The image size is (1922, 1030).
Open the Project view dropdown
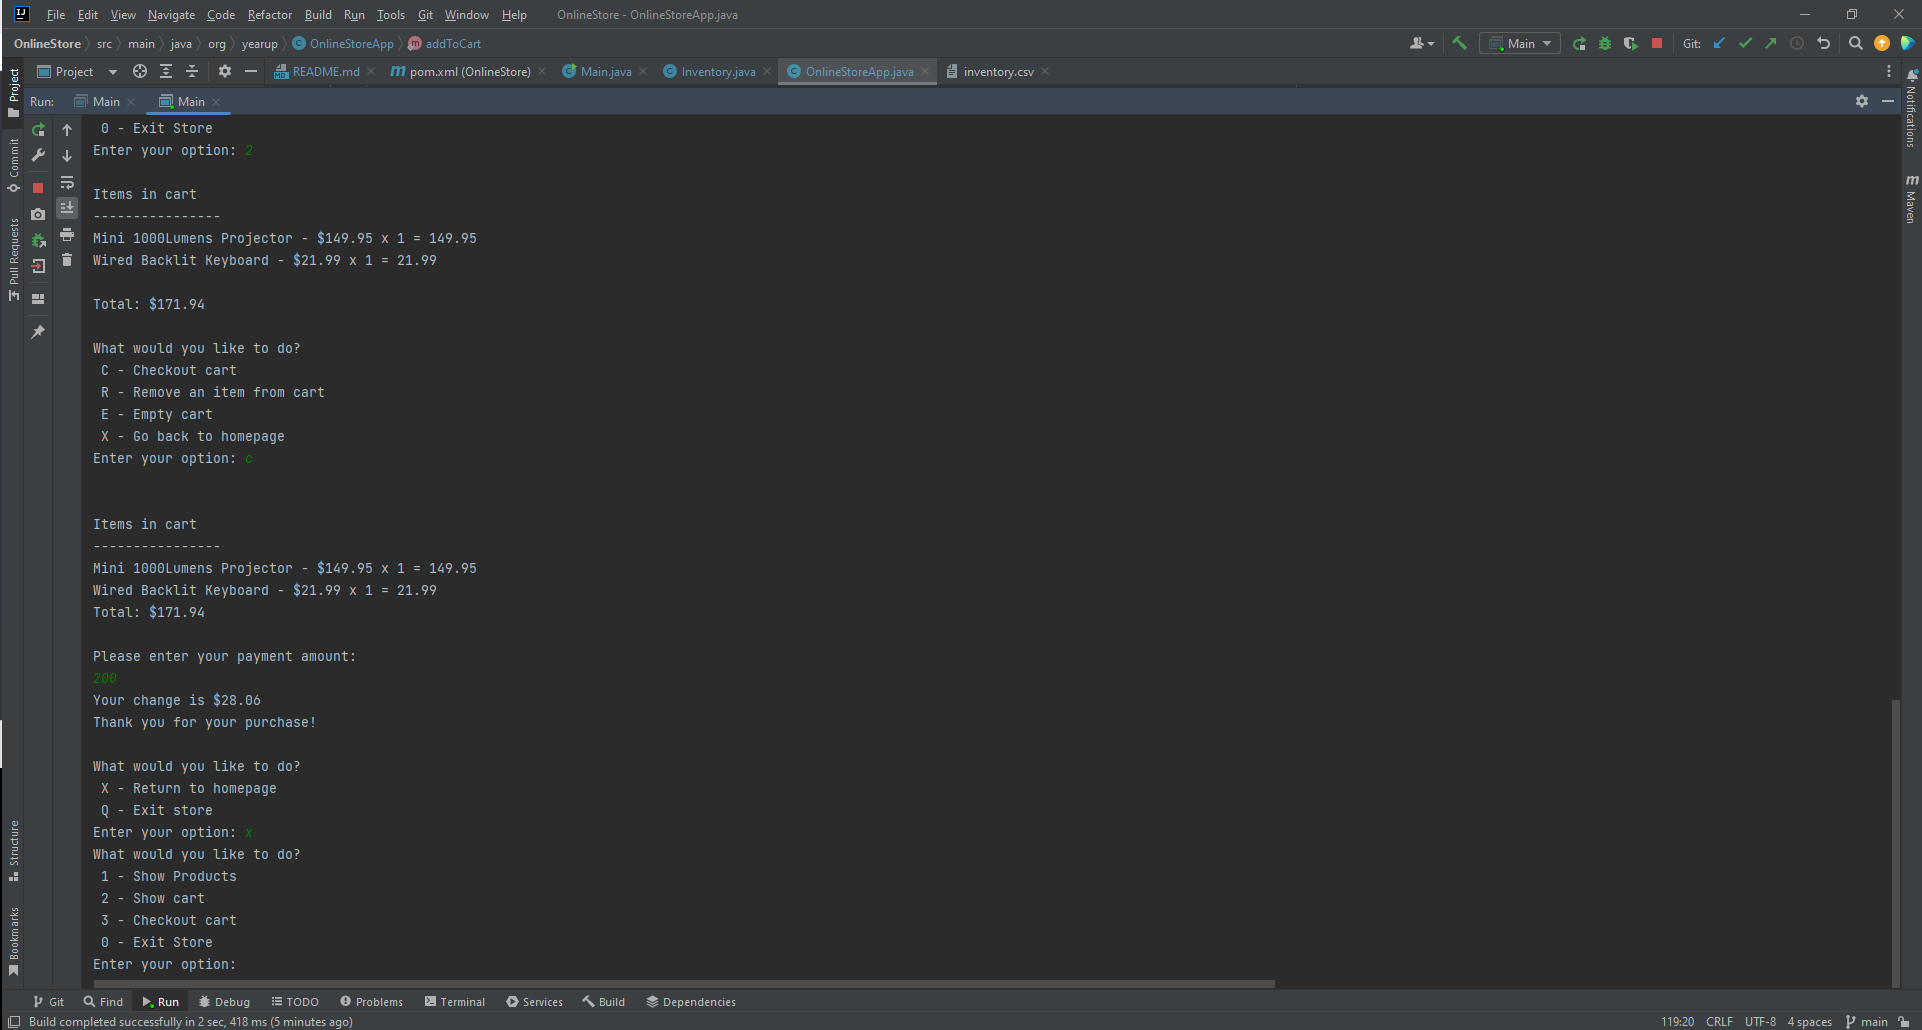pyautogui.click(x=77, y=71)
